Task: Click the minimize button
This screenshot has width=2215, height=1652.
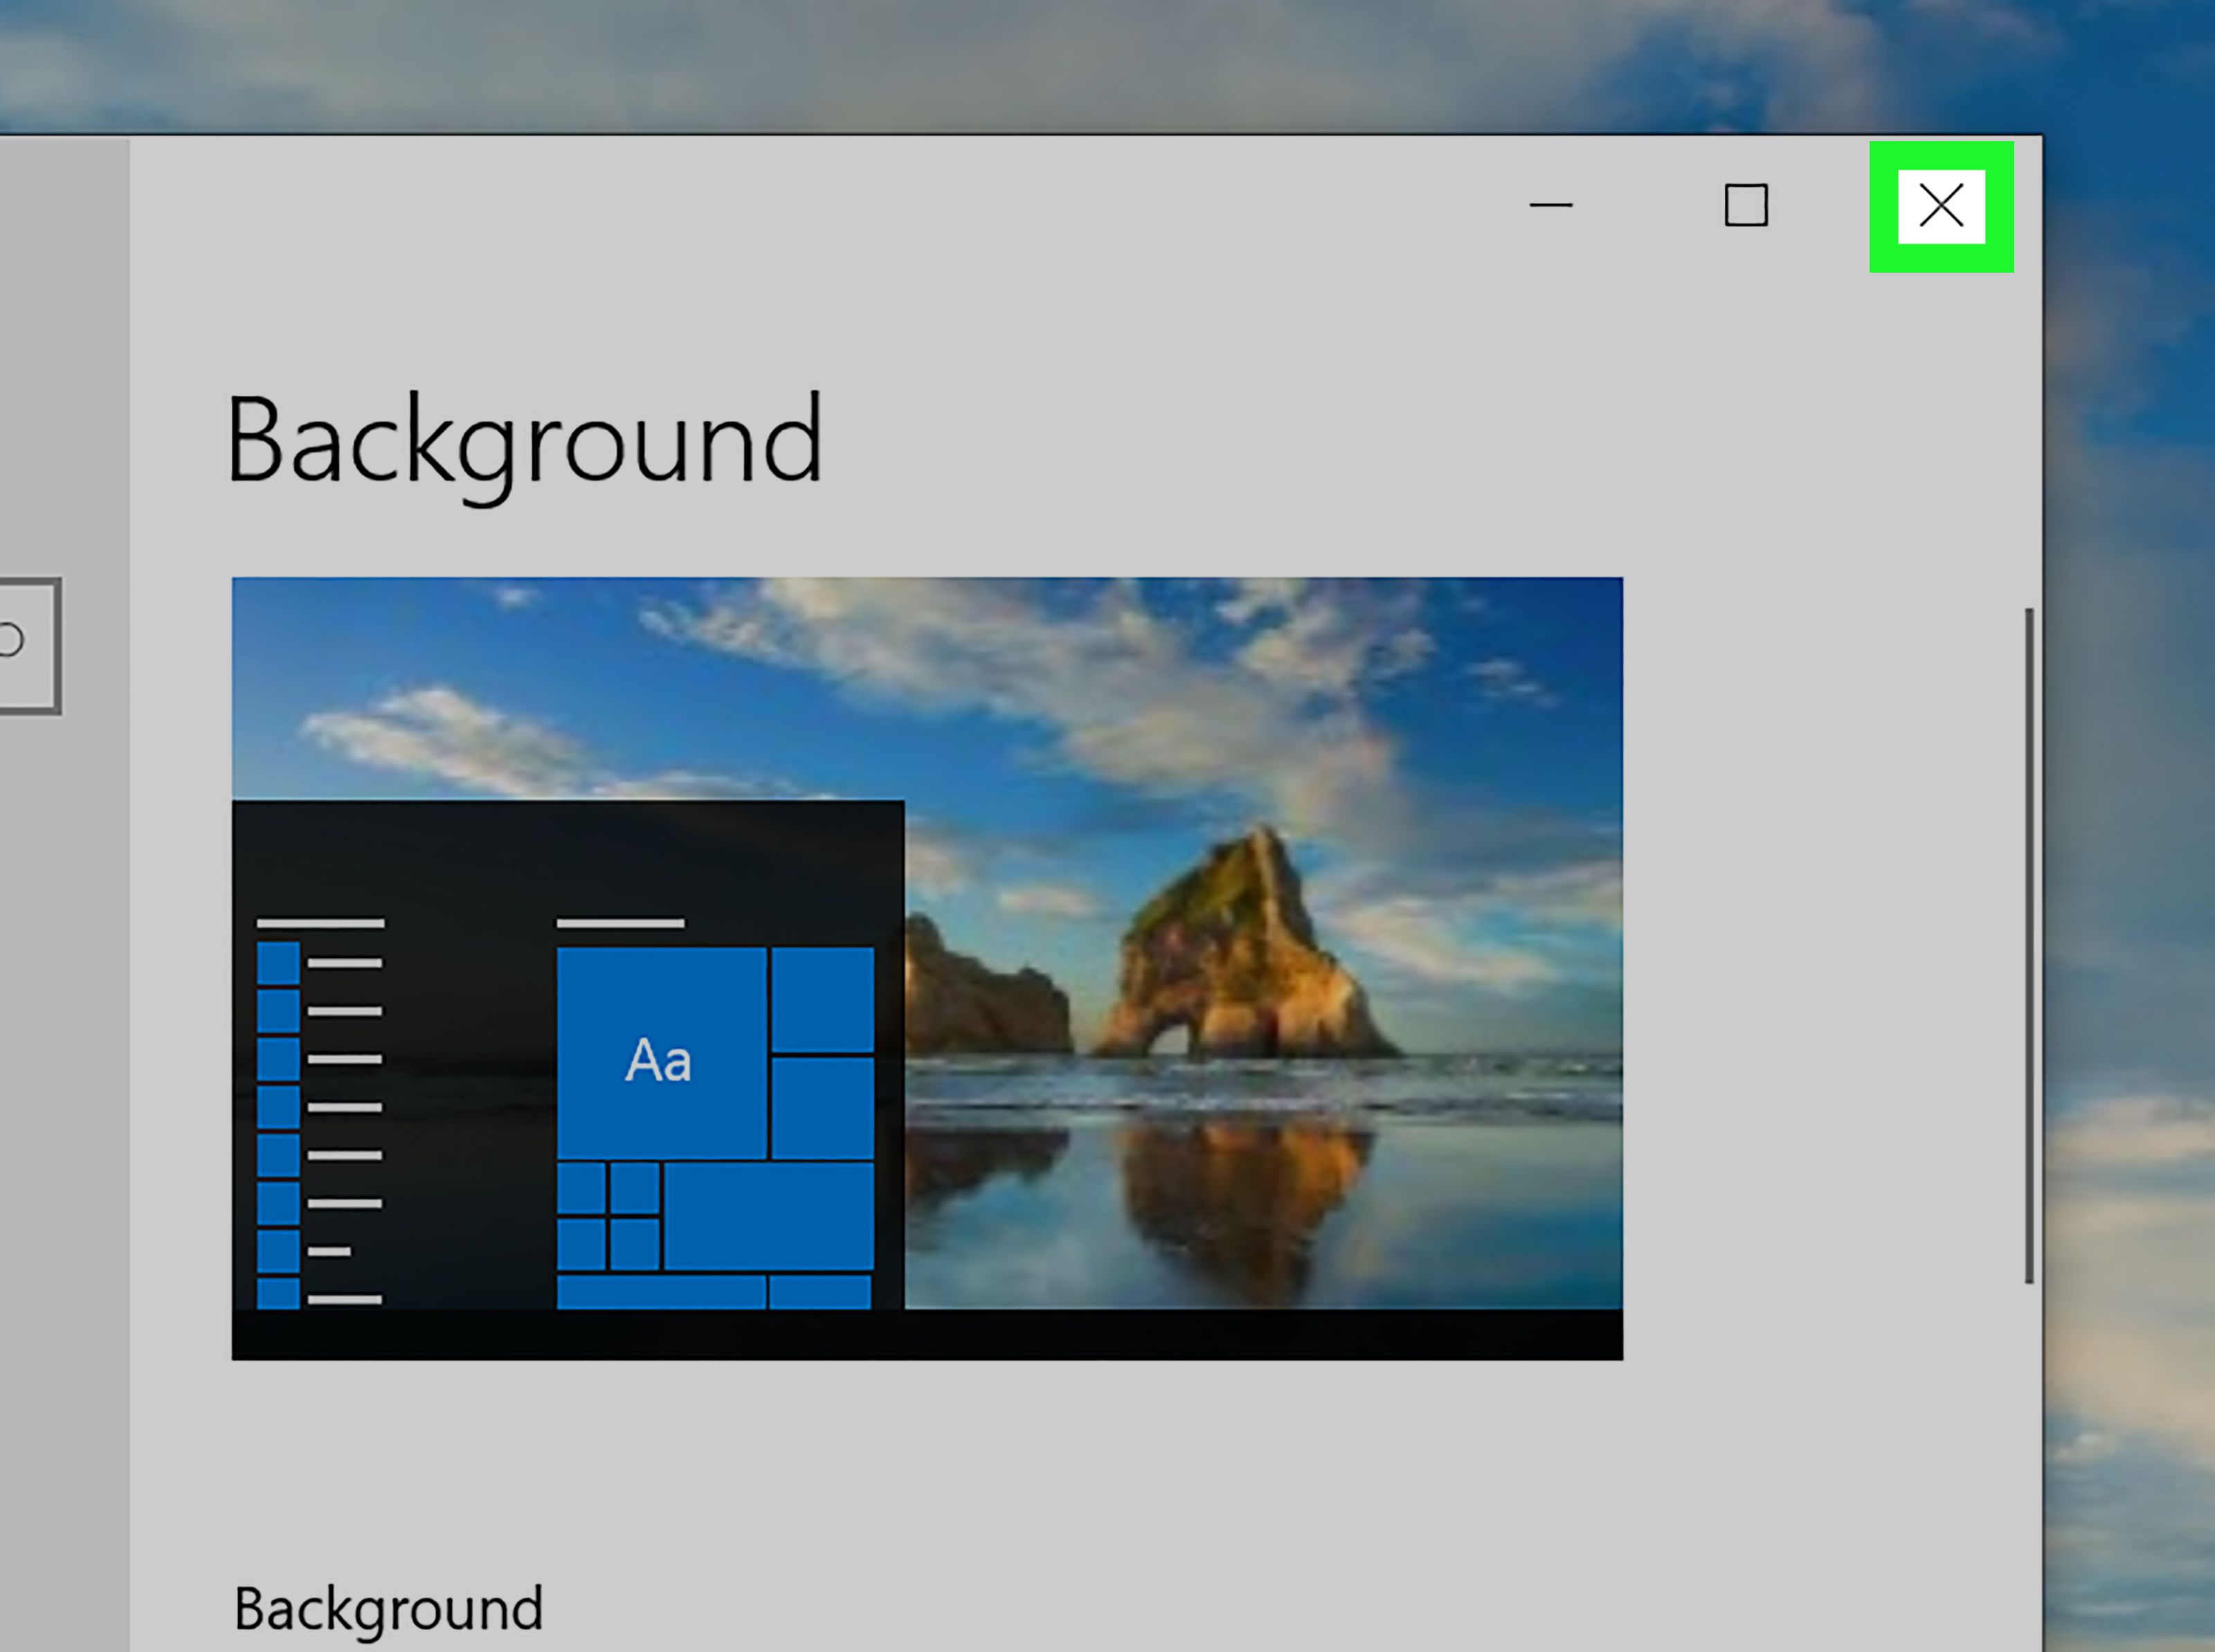Action: coord(1551,207)
